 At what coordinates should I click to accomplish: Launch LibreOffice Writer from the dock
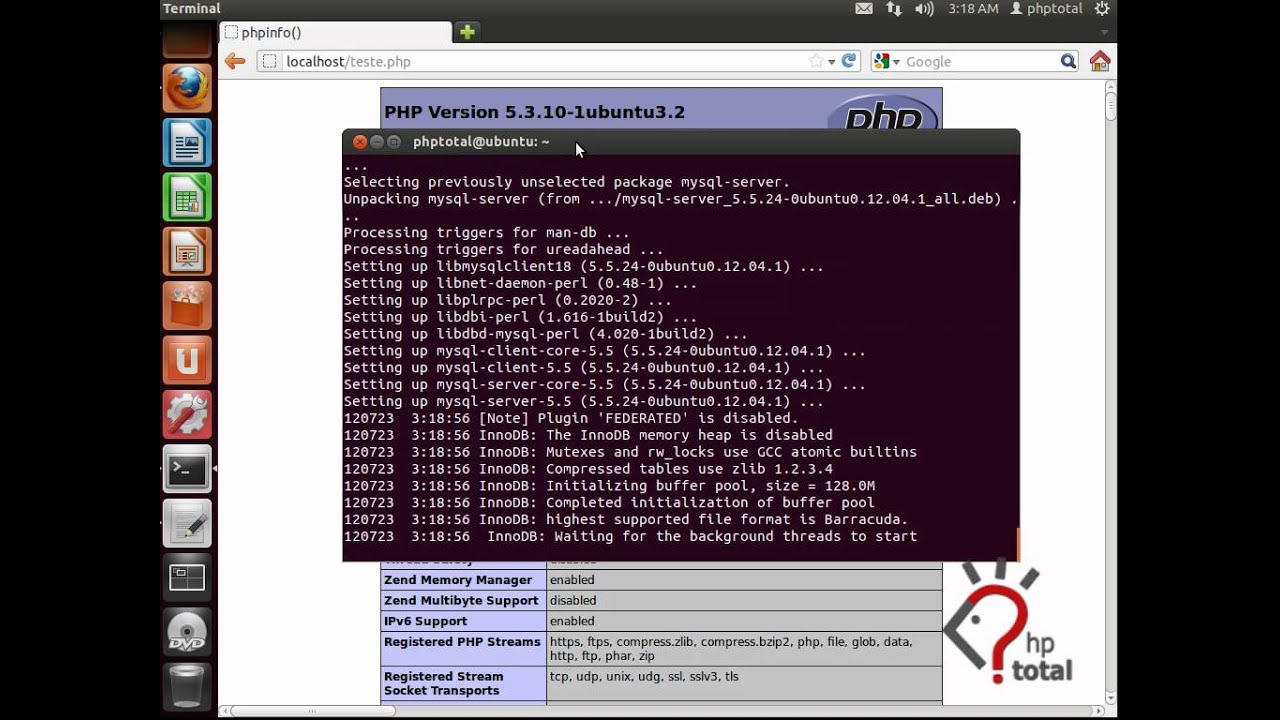(x=187, y=143)
